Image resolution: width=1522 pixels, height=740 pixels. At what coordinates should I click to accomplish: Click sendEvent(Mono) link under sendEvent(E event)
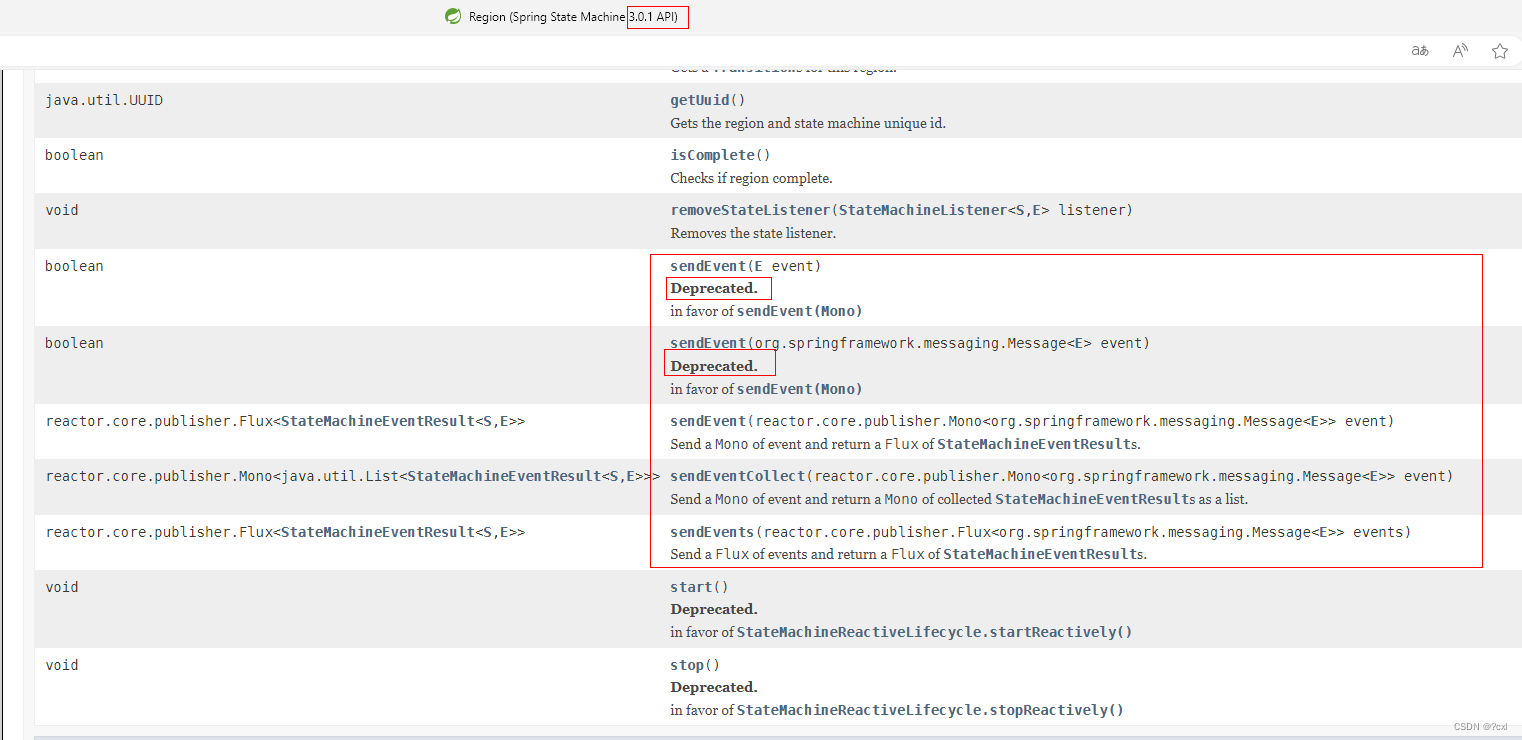[x=799, y=311]
